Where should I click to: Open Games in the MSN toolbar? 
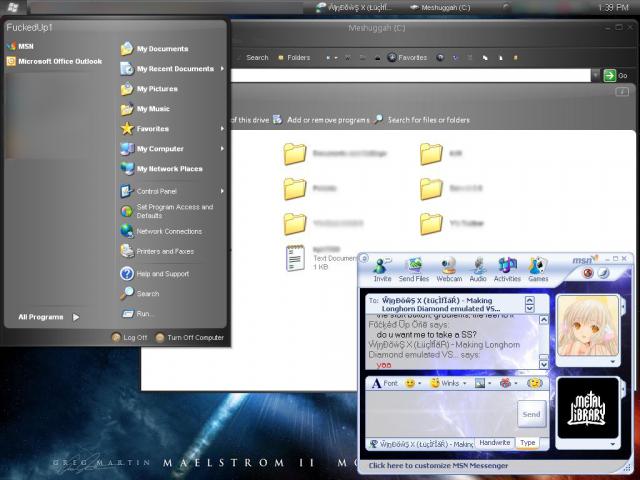tap(538, 270)
